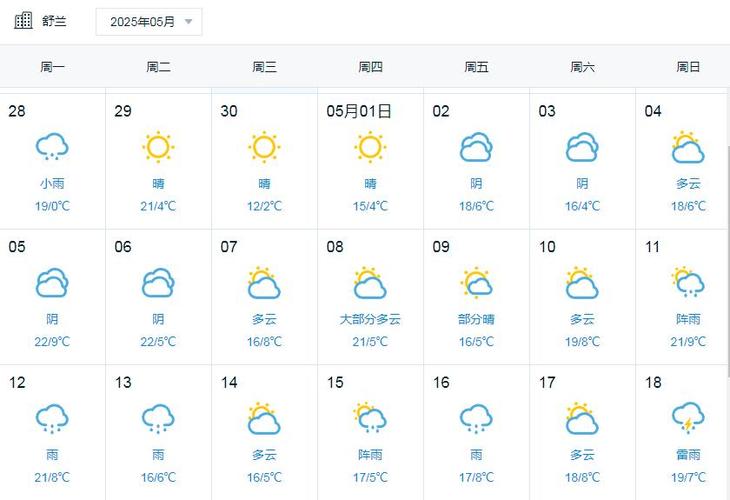Click the partly sunny icon on day 09
The height and width of the screenshot is (500, 730).
[476, 283]
